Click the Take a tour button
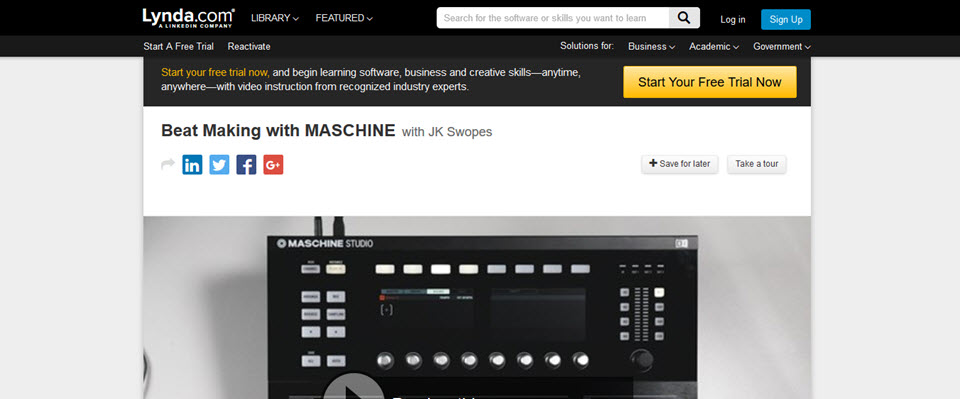 tap(757, 164)
